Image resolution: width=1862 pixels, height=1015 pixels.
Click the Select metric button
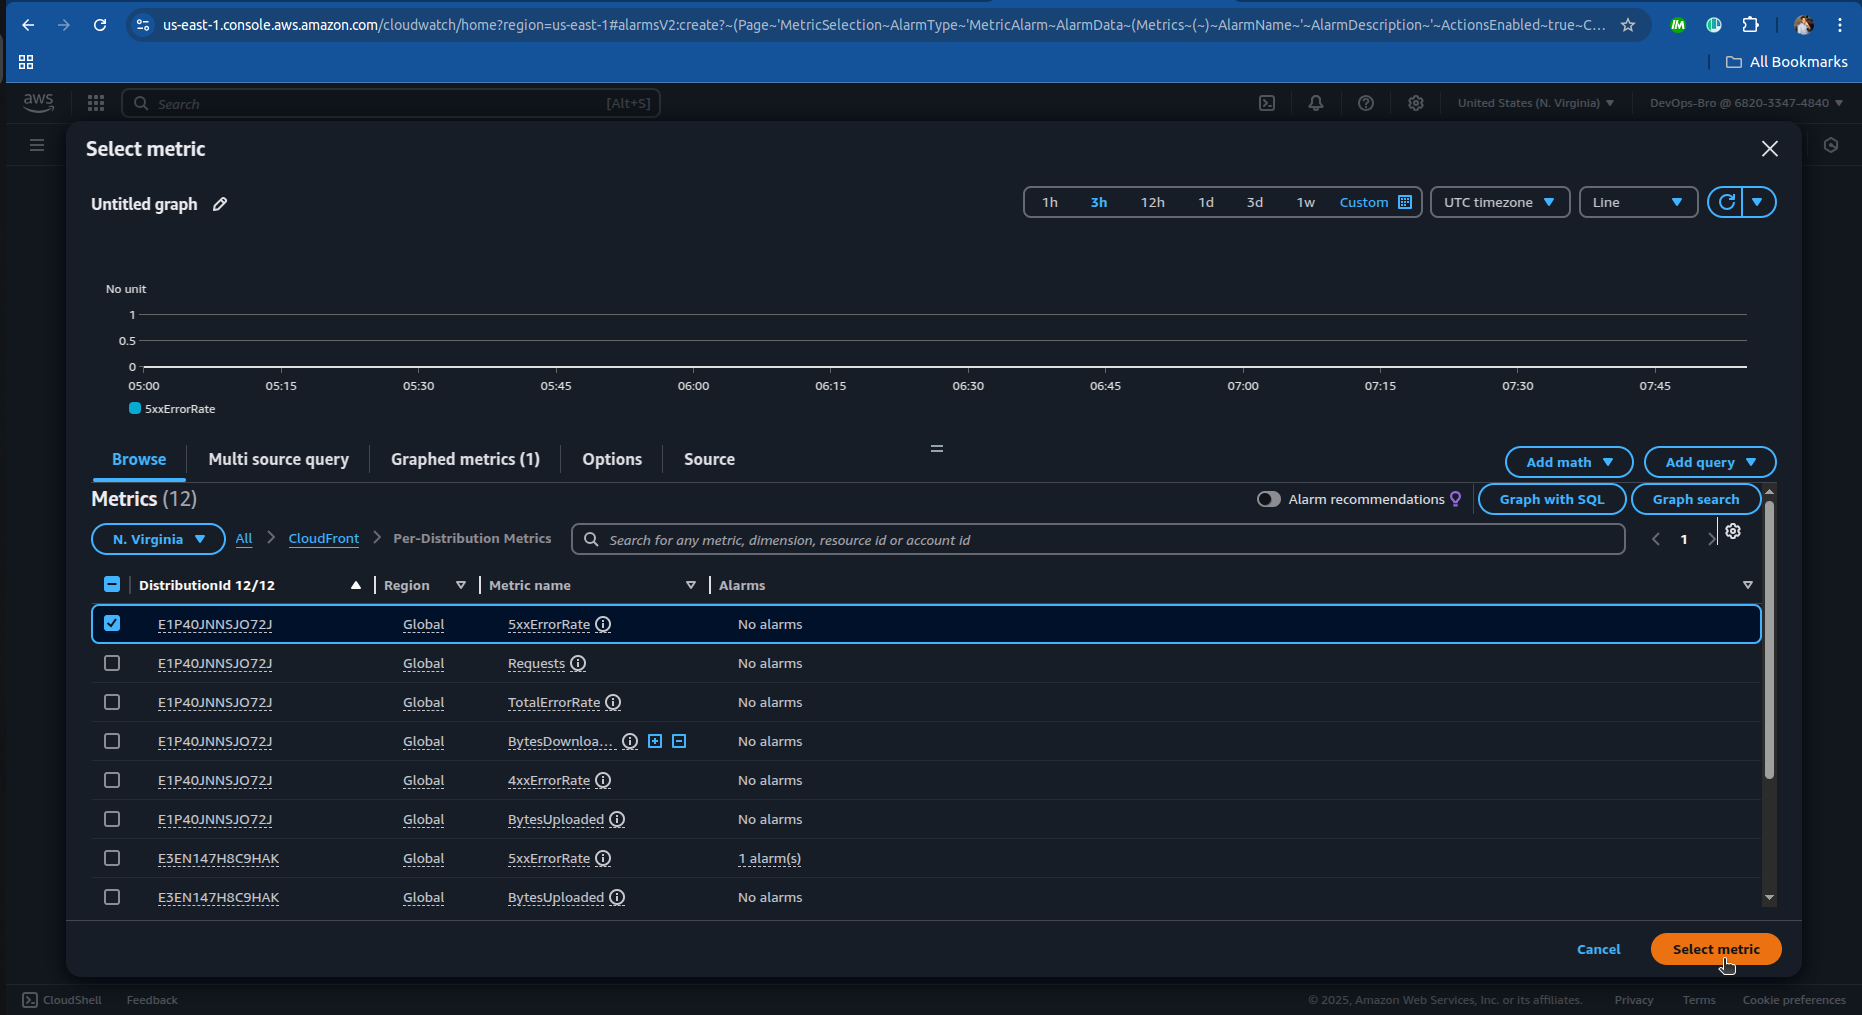[x=1716, y=949]
